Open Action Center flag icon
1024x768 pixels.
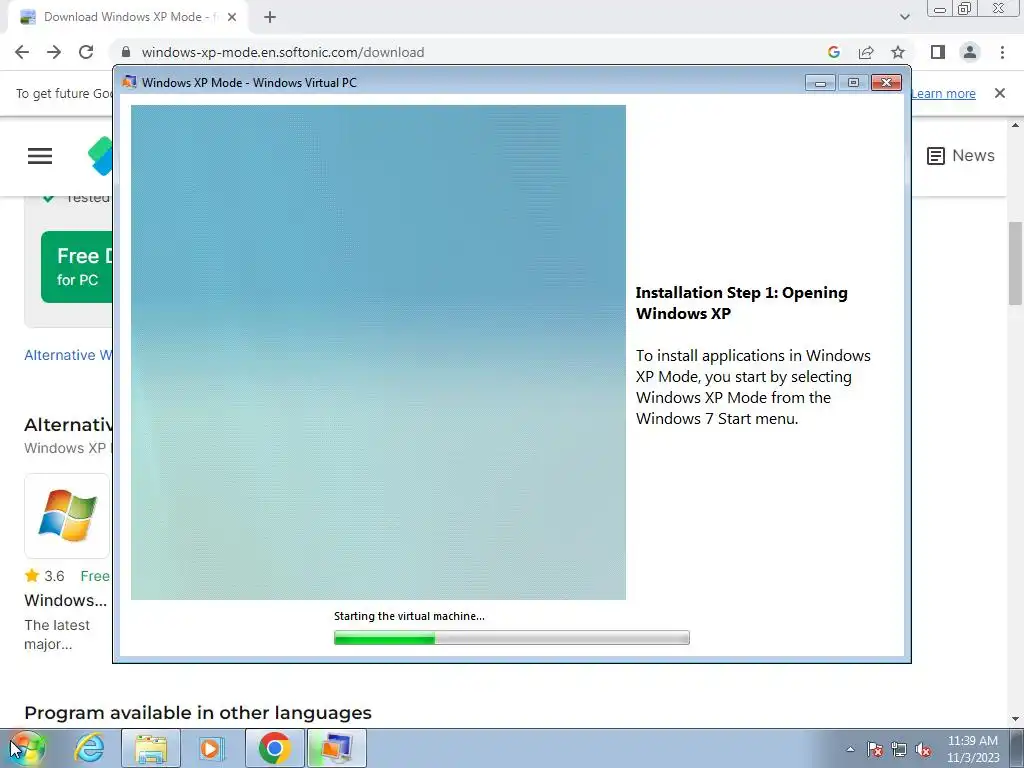(x=875, y=749)
